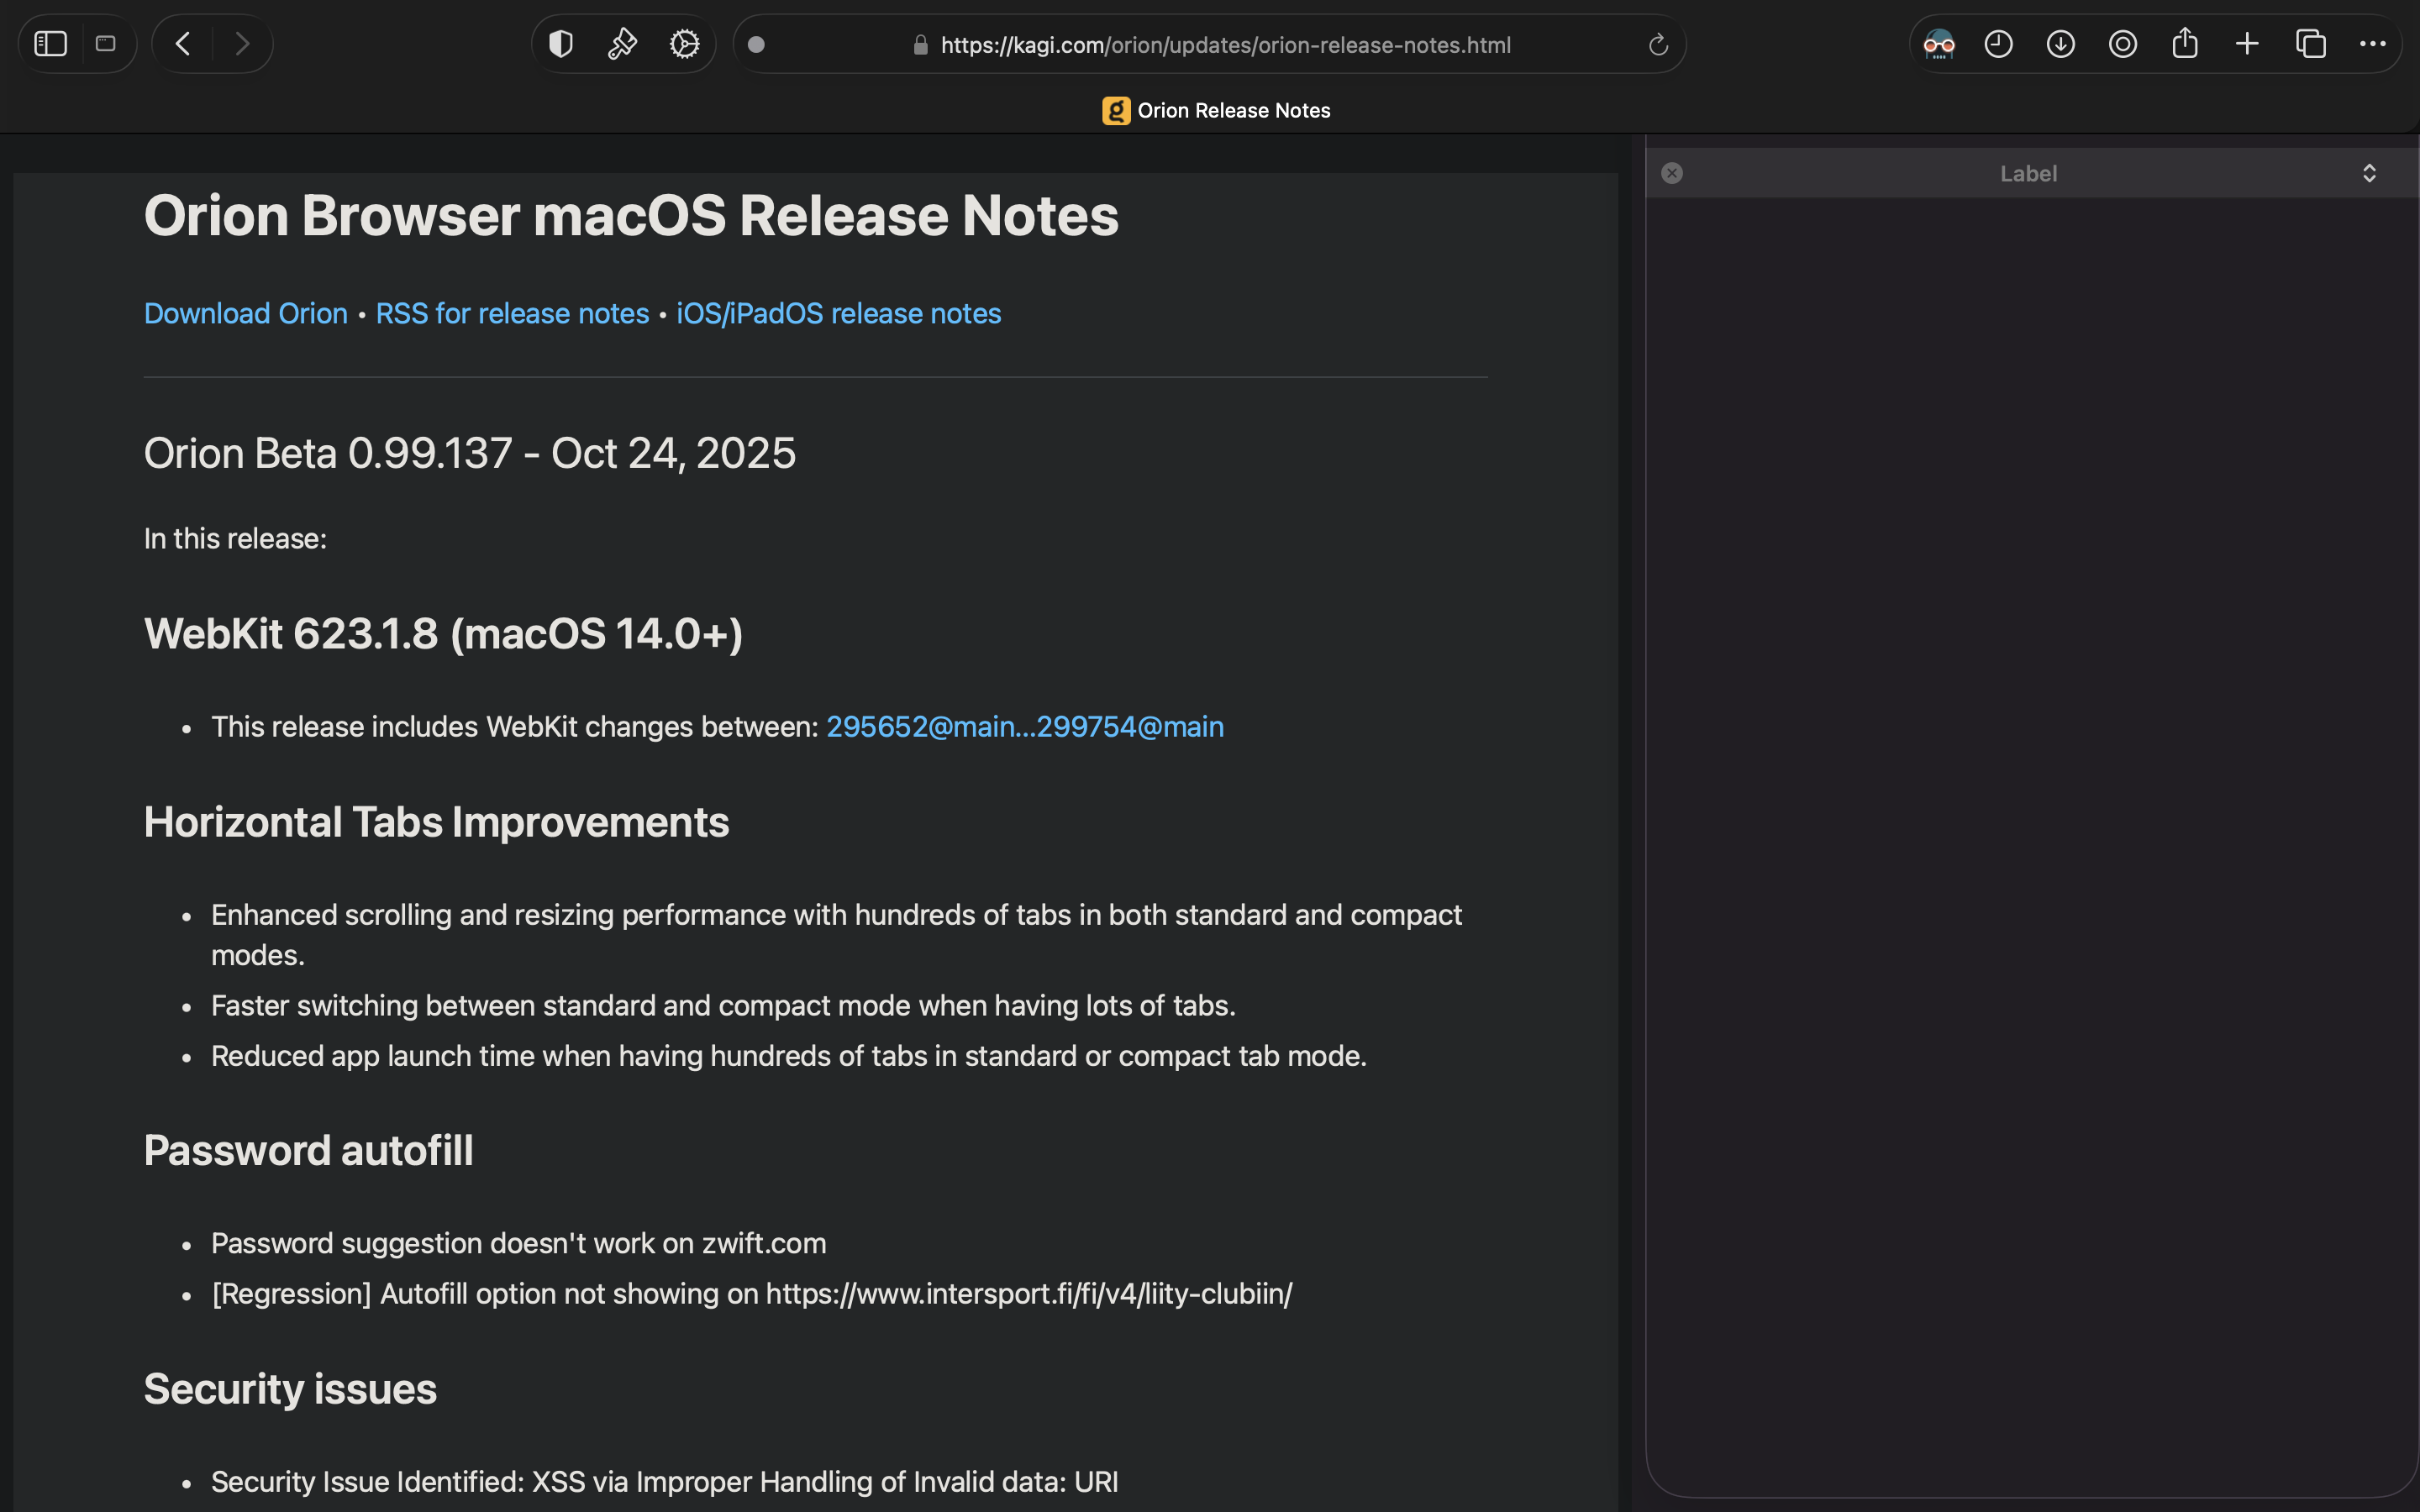Open a new tab with plus
Image resolution: width=2420 pixels, height=1512 pixels.
[2247, 44]
